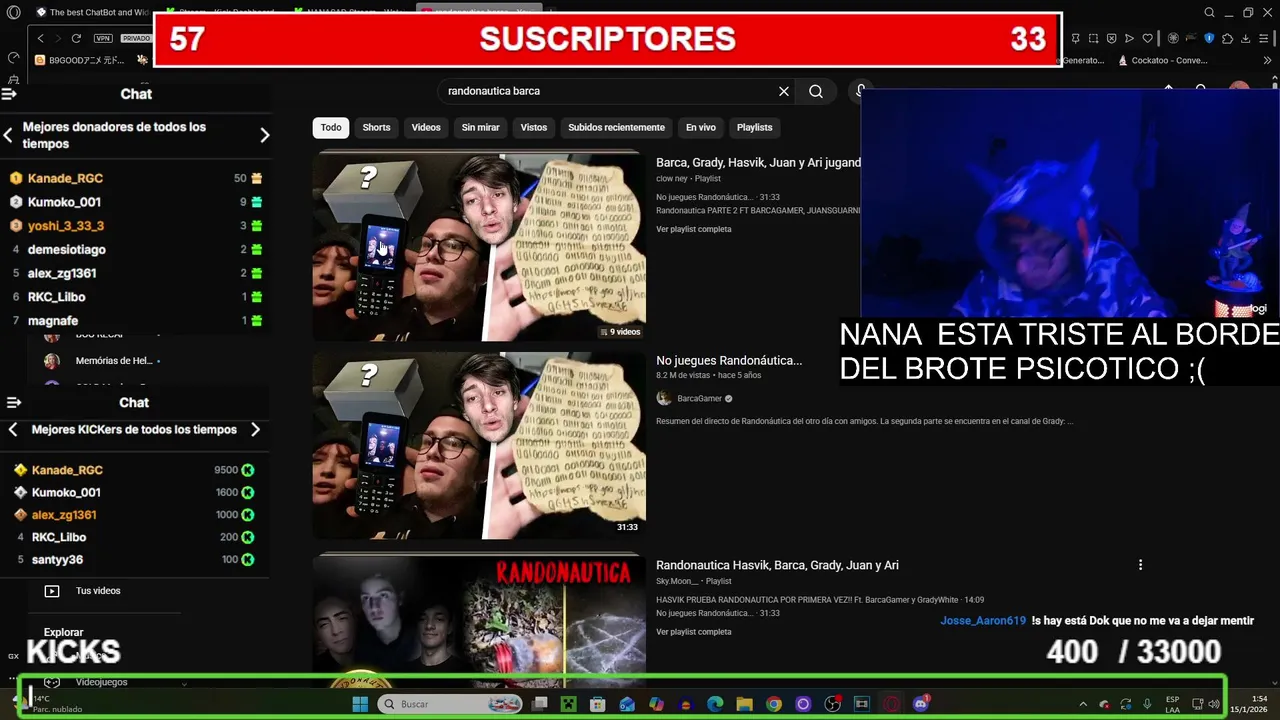Click the blue shield extension icon

coord(1209,38)
